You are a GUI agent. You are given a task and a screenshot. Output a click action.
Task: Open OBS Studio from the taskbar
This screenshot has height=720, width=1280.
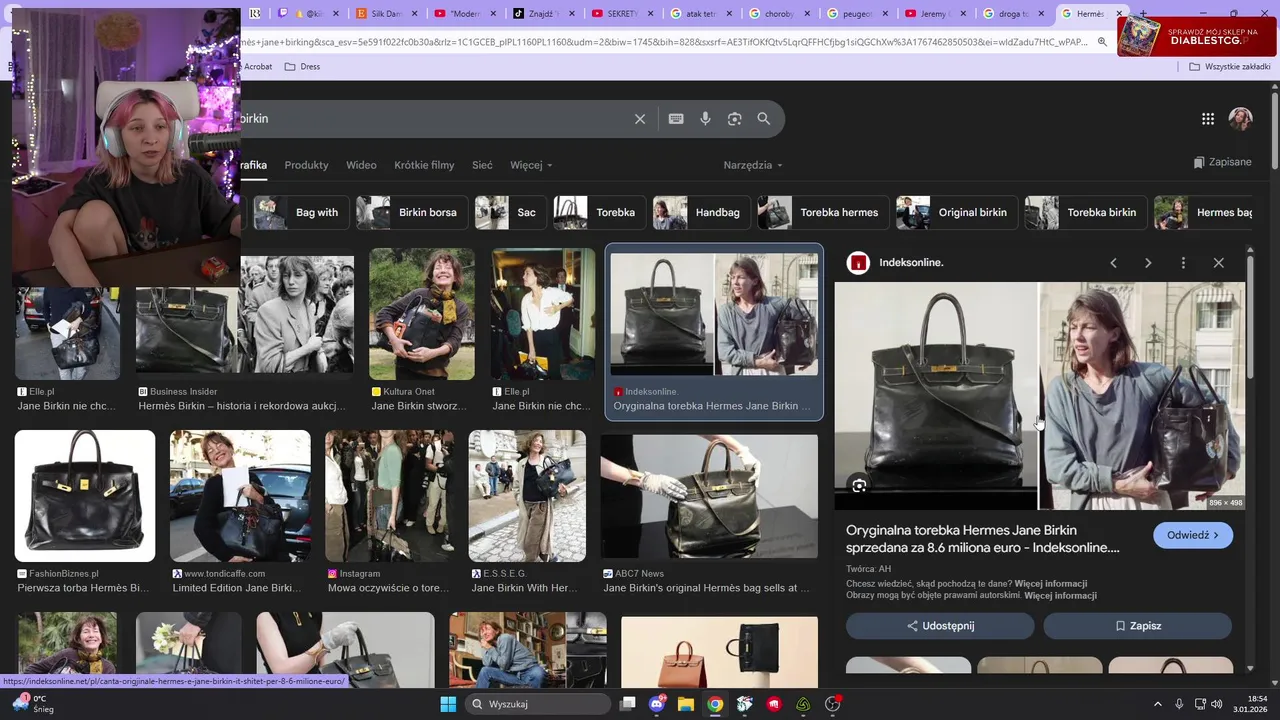(x=832, y=704)
